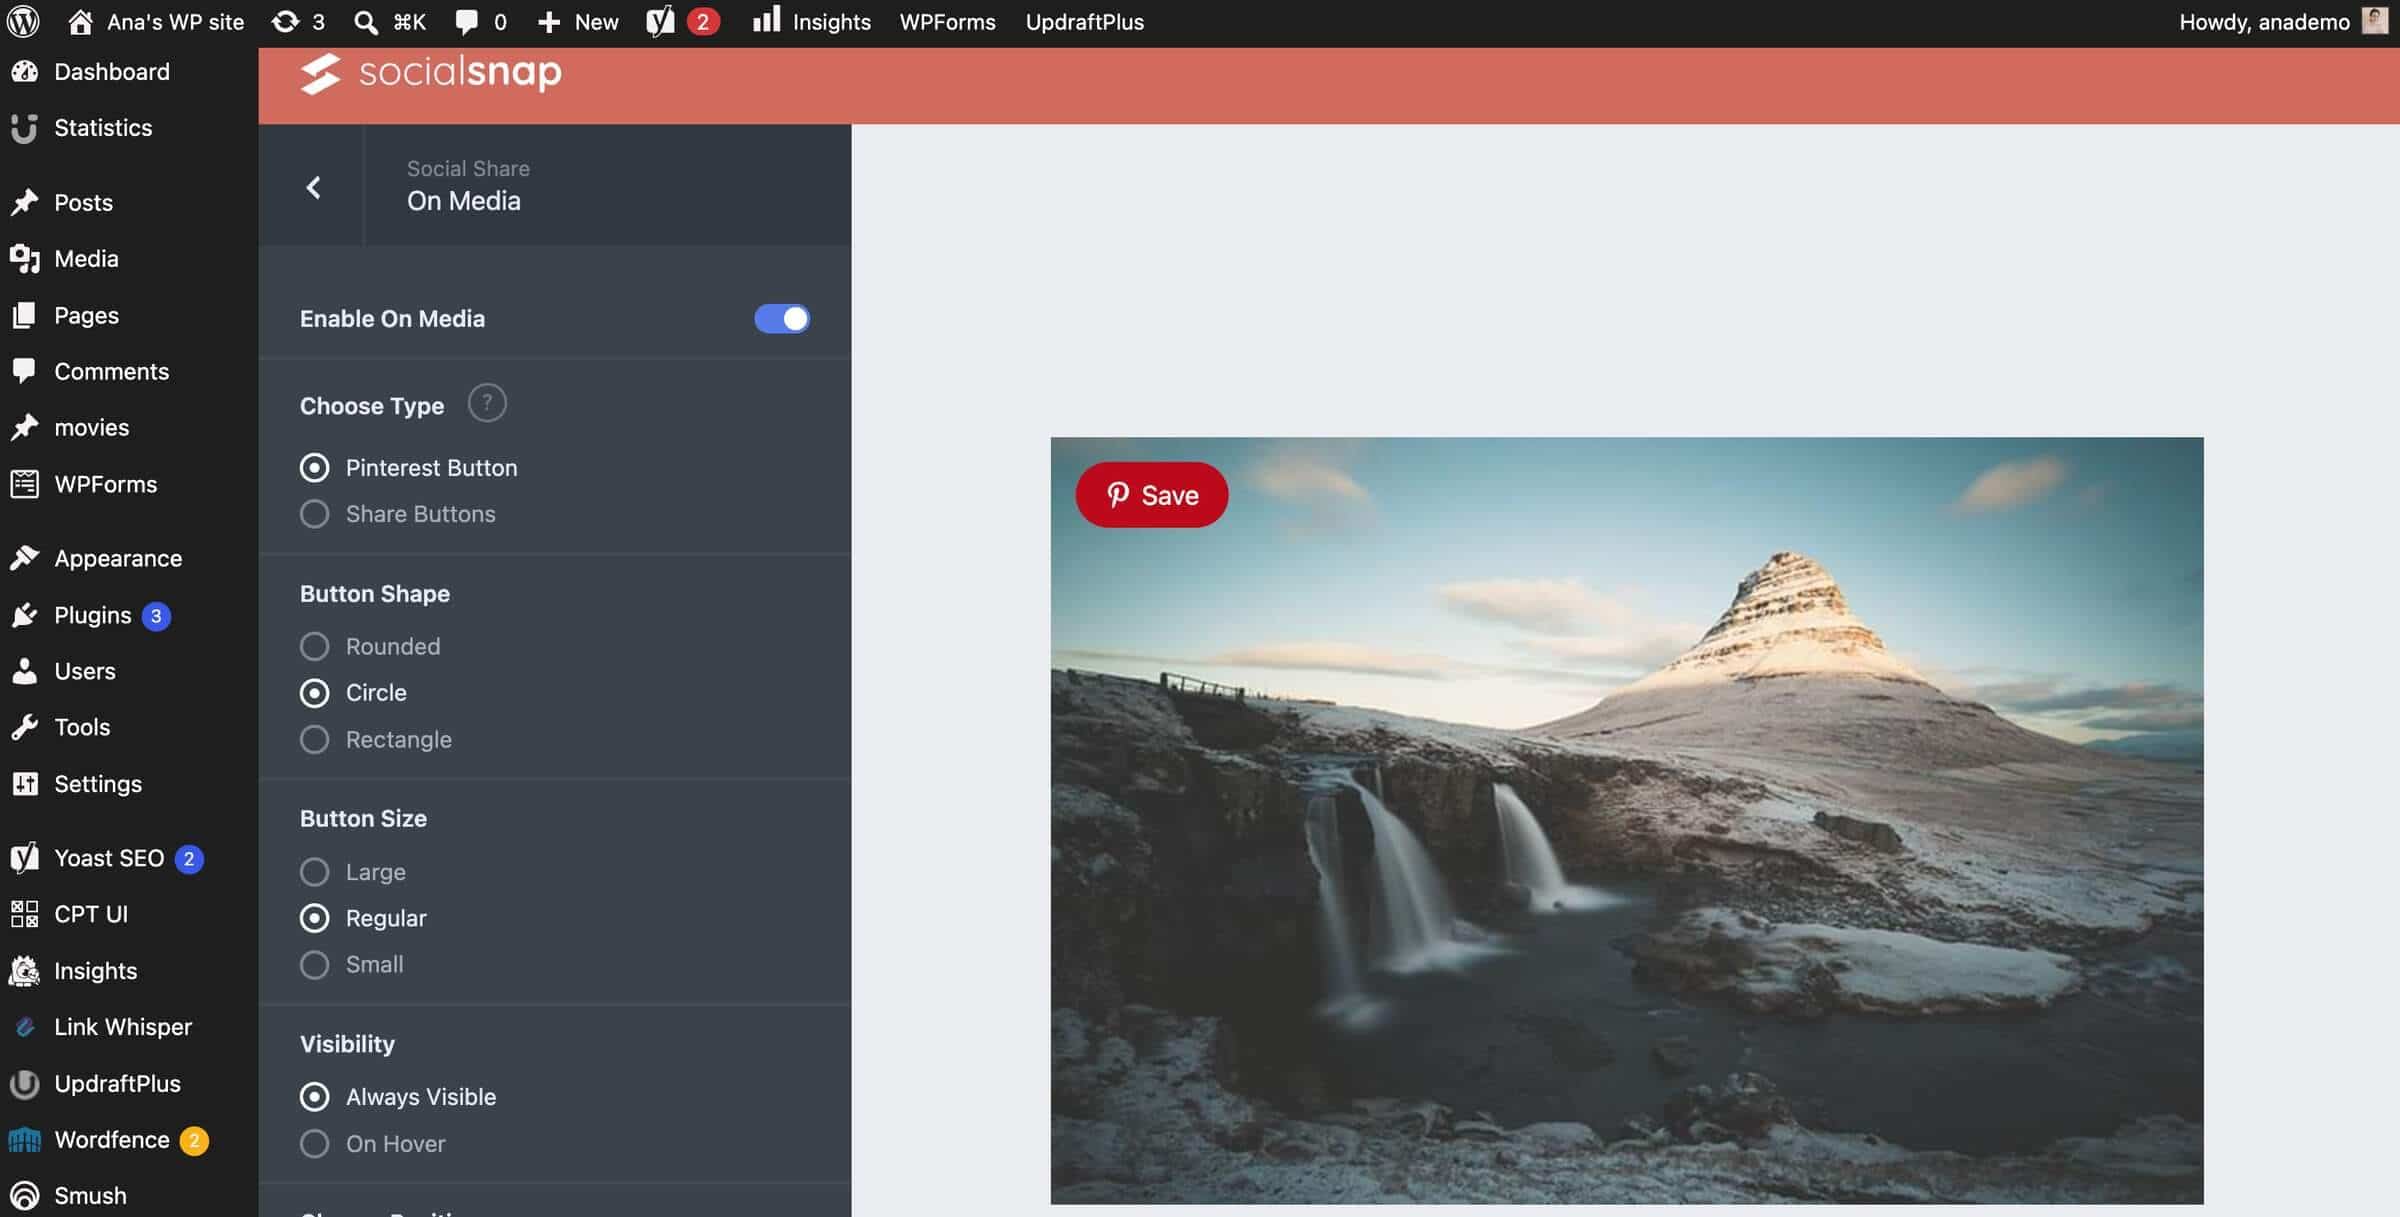Set visibility to On Hover

tap(373, 1143)
